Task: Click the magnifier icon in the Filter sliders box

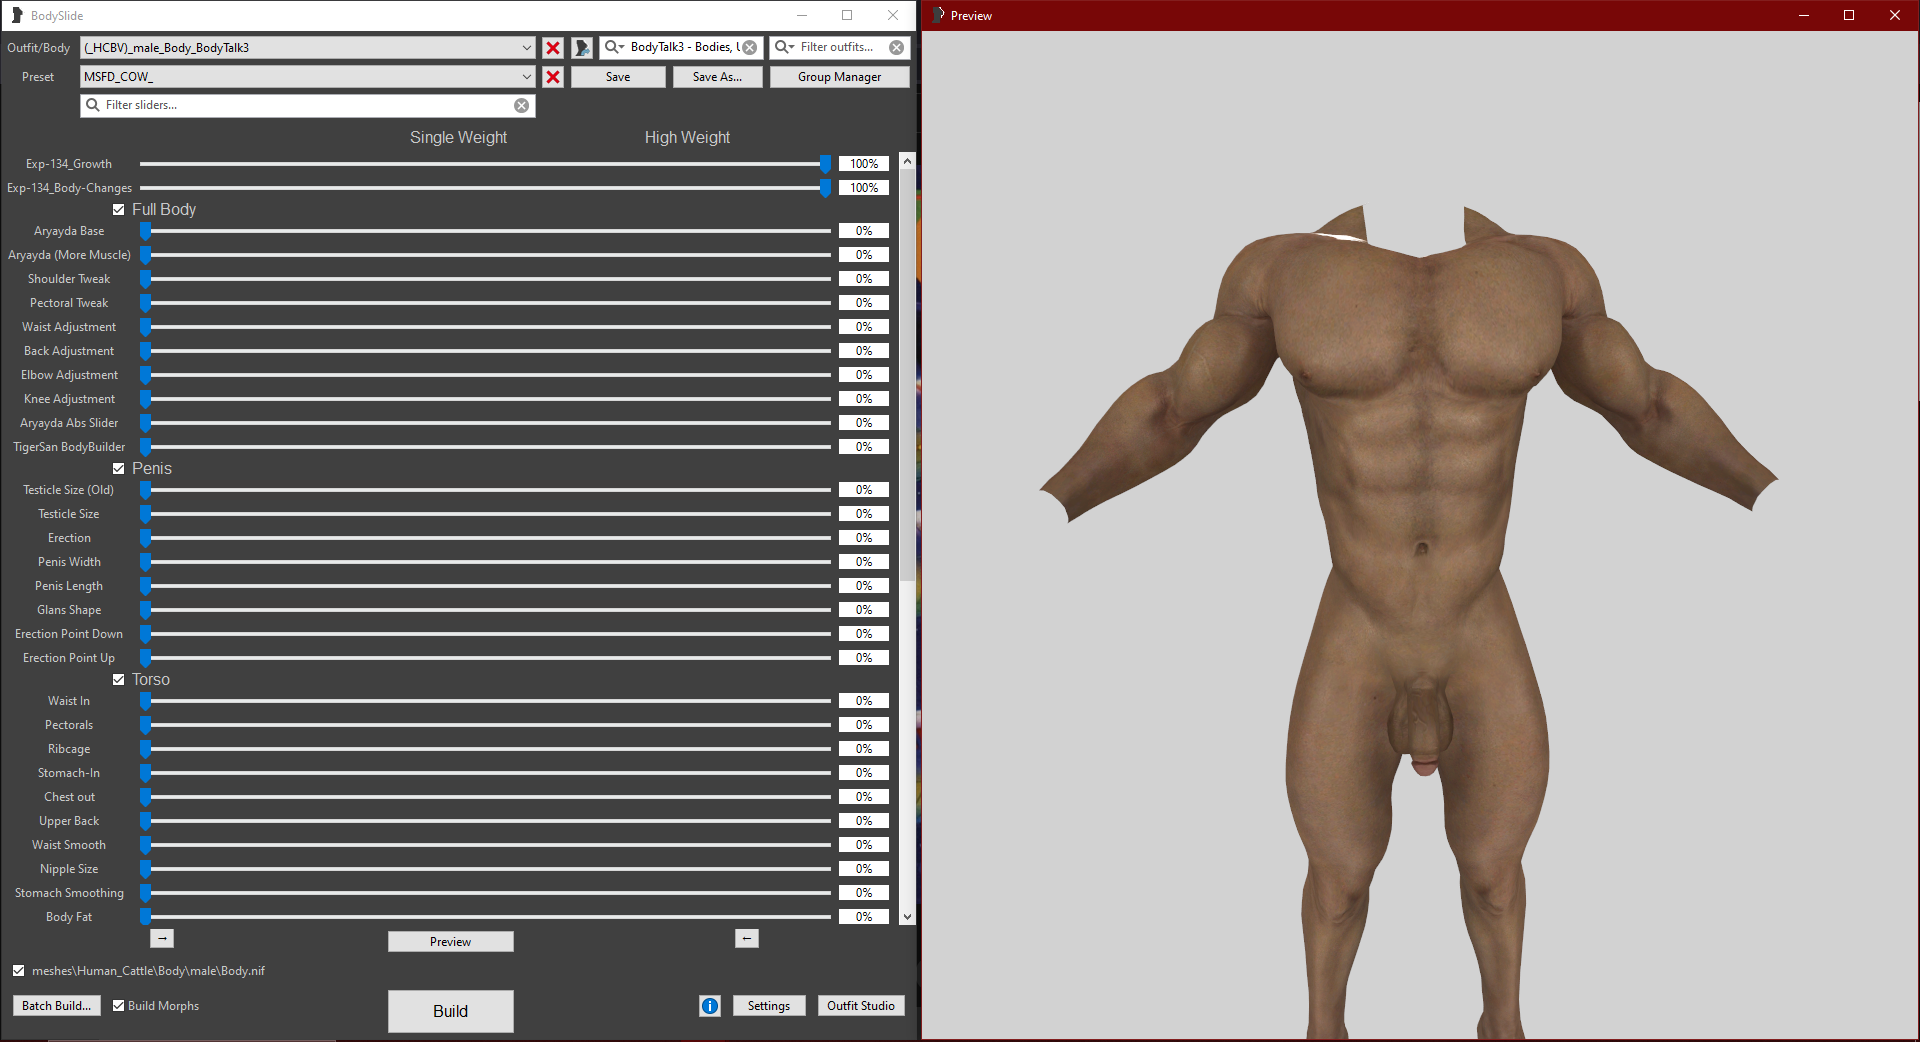Action: click(93, 105)
